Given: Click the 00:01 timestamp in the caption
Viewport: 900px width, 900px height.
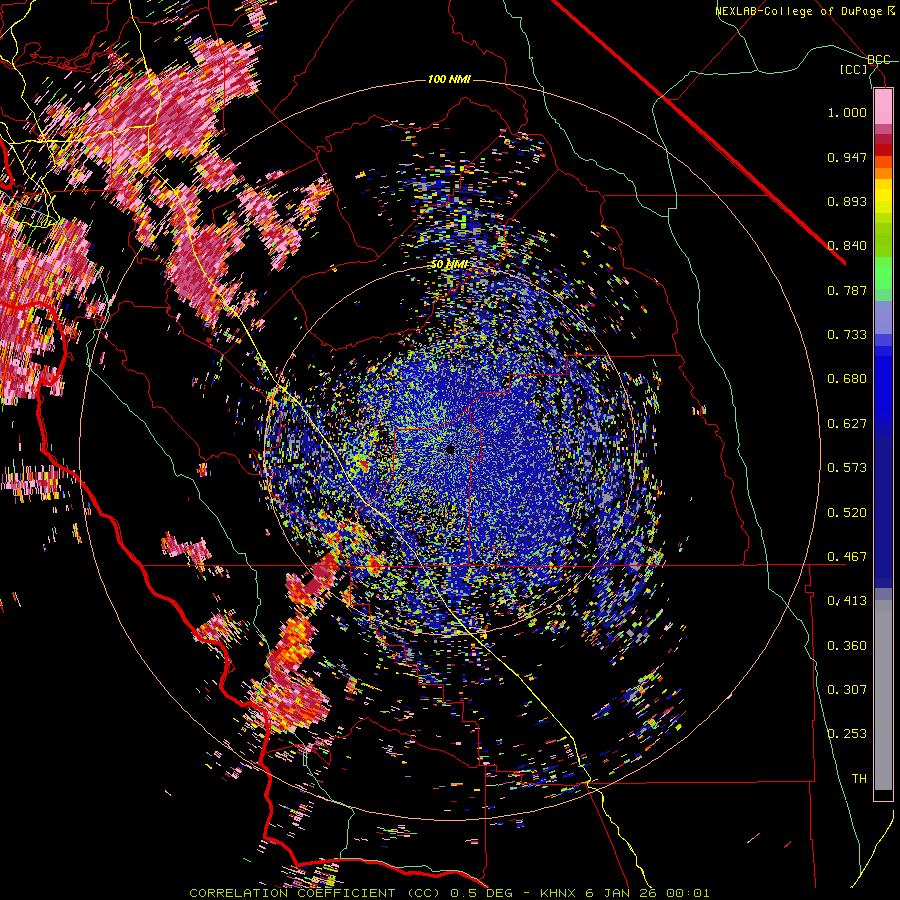Looking at the screenshot, I should [688, 893].
